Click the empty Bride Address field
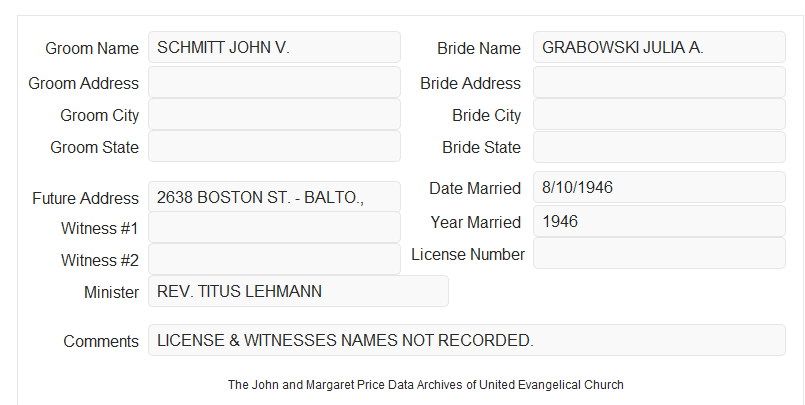Image resolution: width=805 pixels, height=405 pixels. point(659,82)
